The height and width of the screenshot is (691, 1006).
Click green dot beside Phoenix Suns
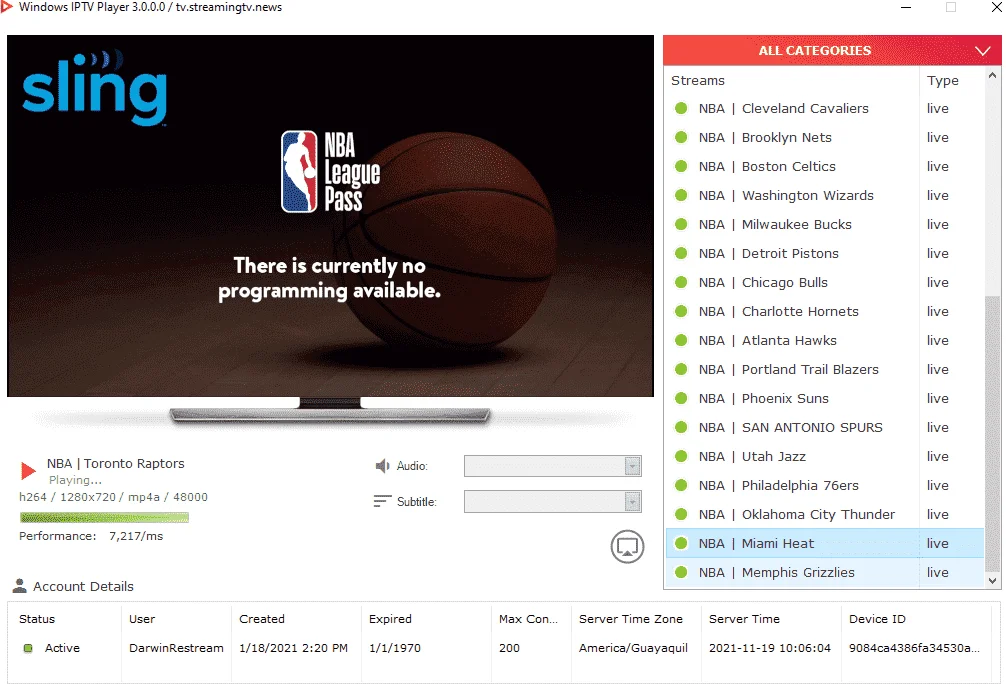(681, 398)
